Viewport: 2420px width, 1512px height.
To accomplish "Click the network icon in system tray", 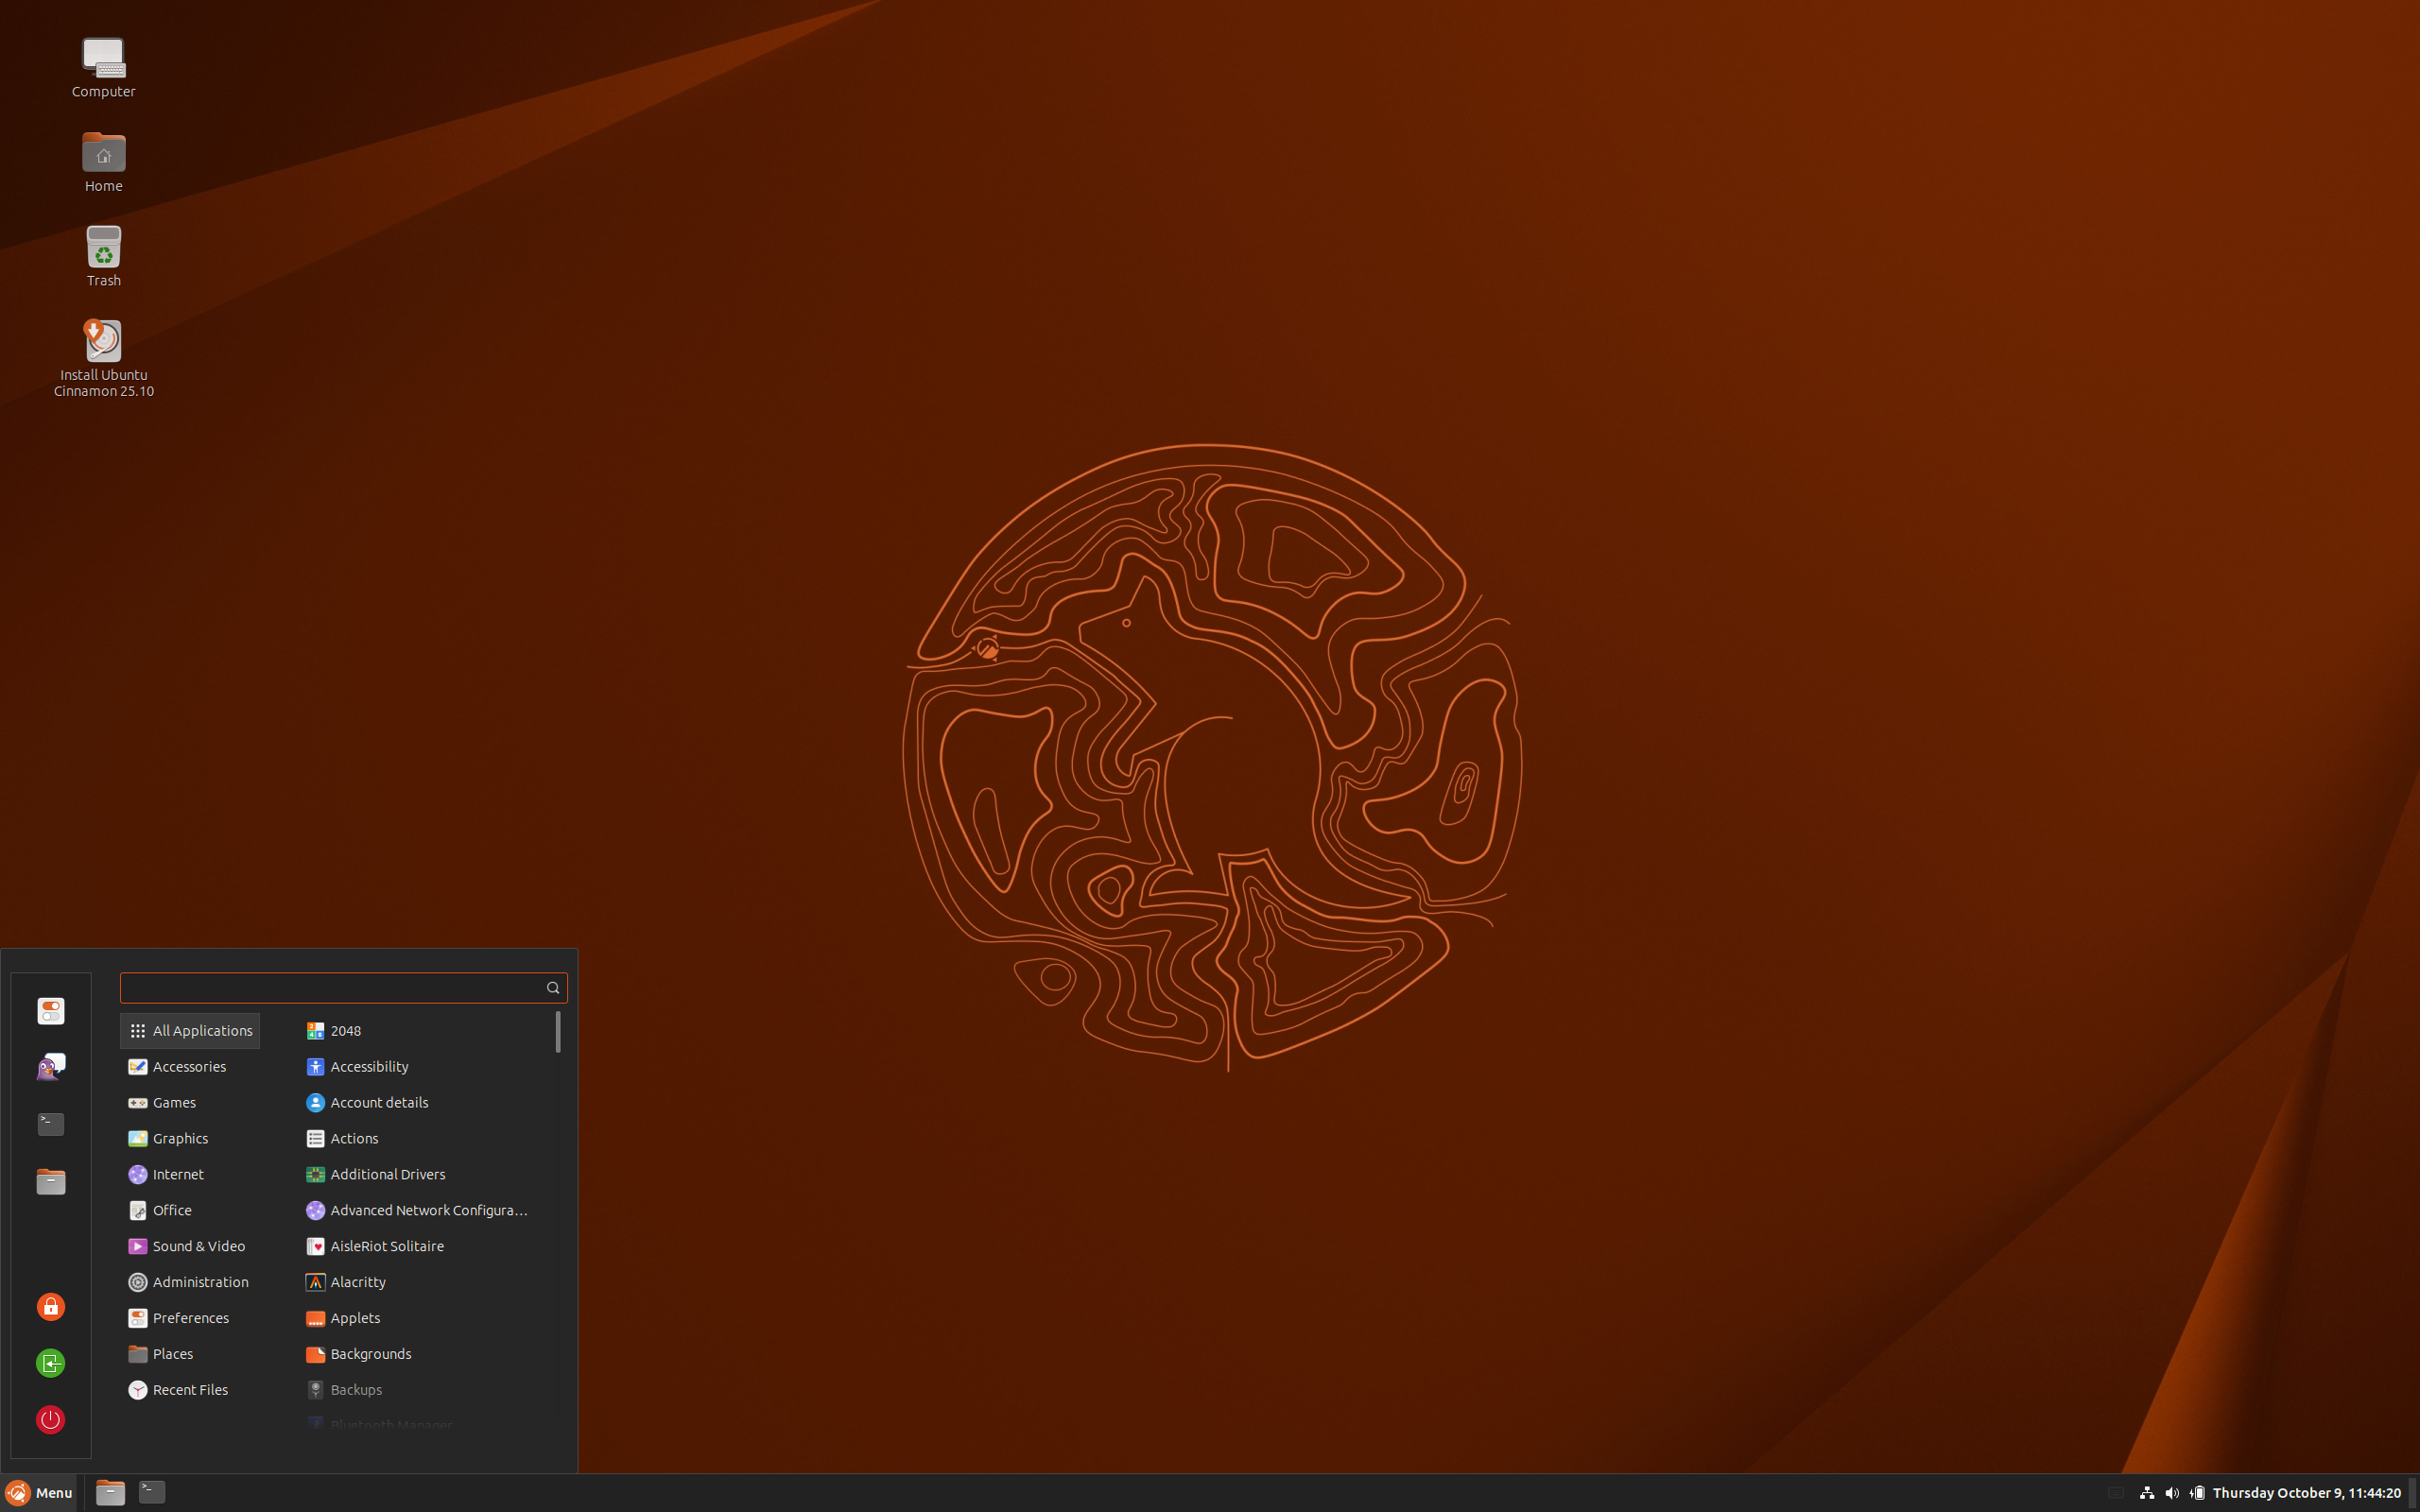I will pyautogui.click(x=2146, y=1493).
